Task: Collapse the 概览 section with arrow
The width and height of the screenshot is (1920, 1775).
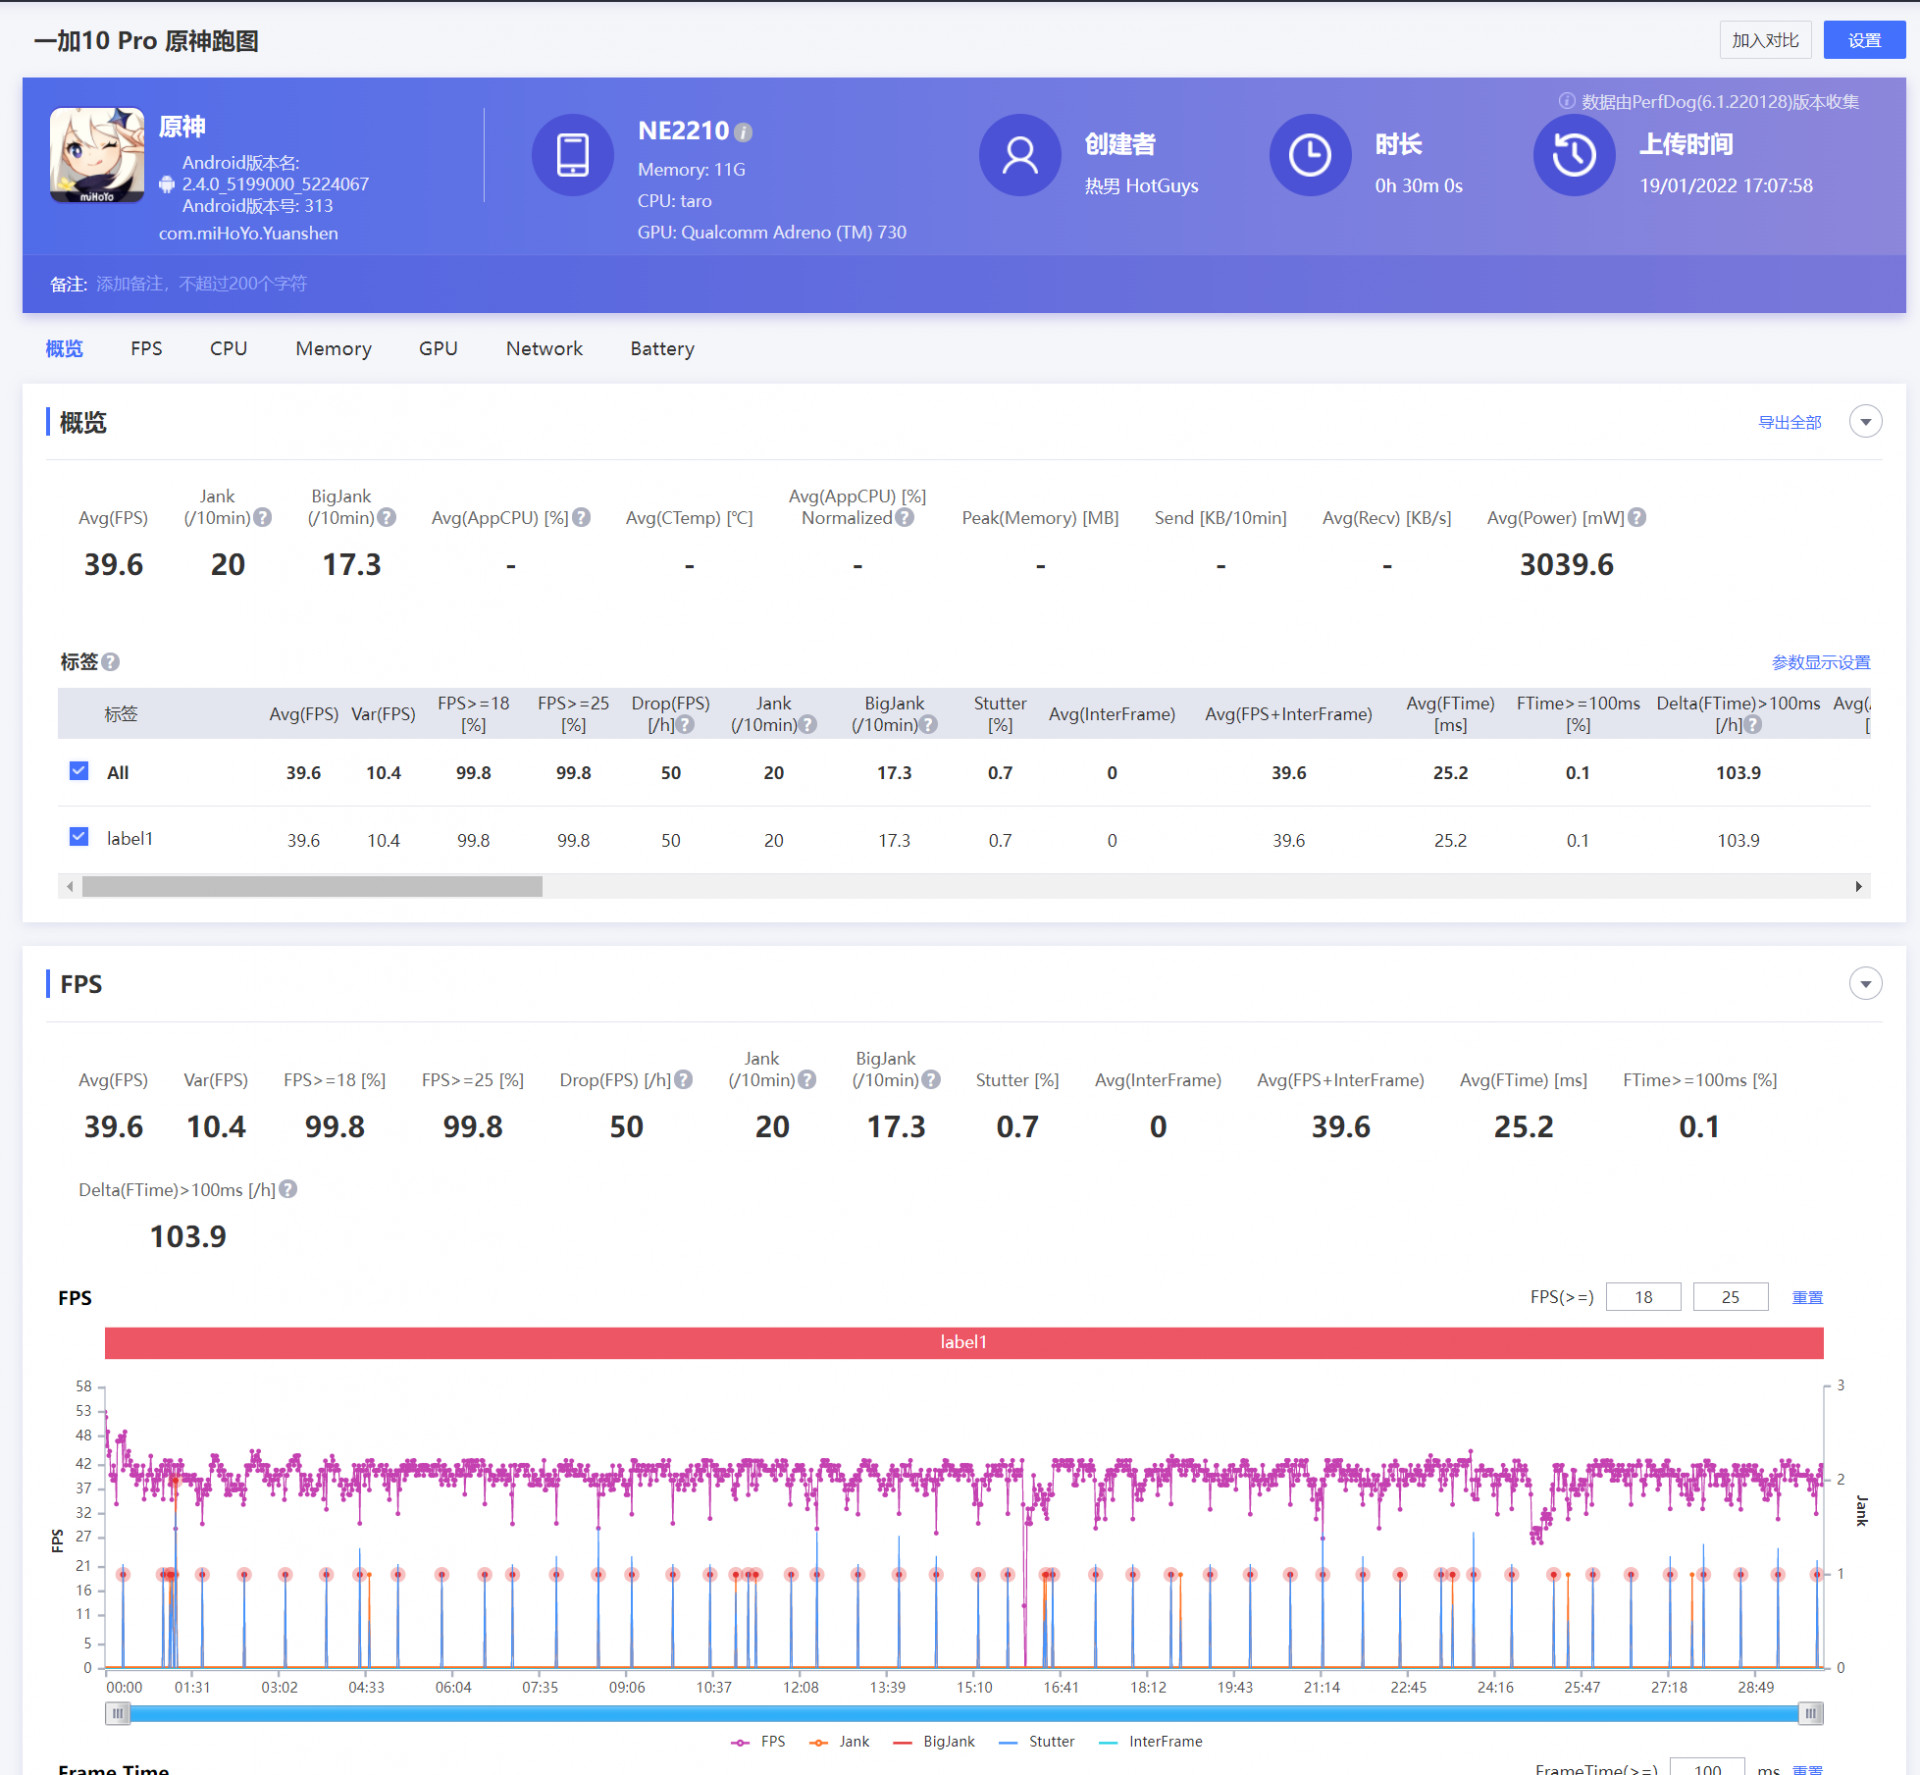Action: coord(1865,422)
